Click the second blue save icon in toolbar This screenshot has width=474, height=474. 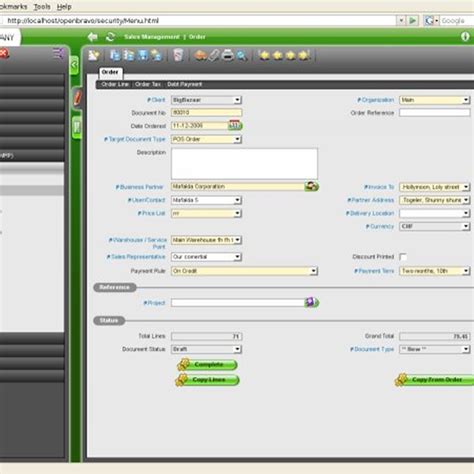129,55
